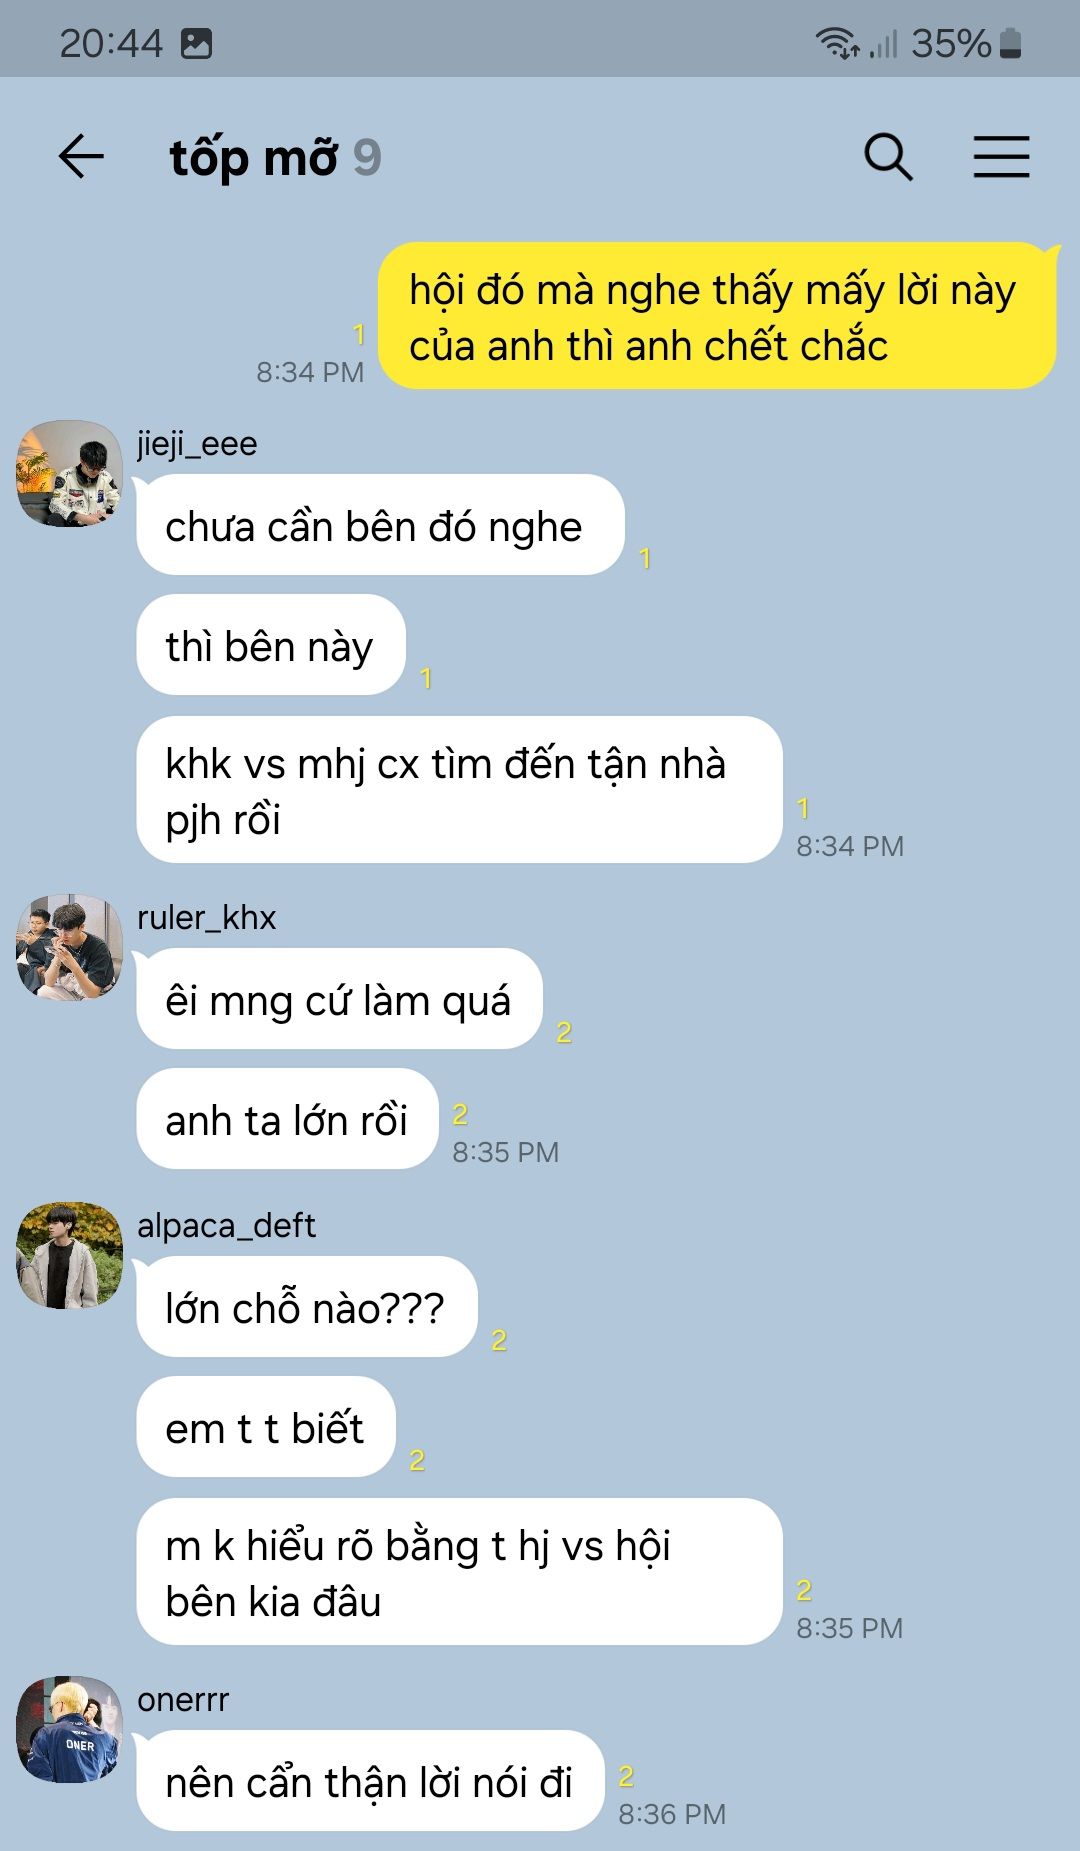Tap the username label alpaca_deft
This screenshot has width=1080, height=1851.
pyautogui.click(x=226, y=1225)
